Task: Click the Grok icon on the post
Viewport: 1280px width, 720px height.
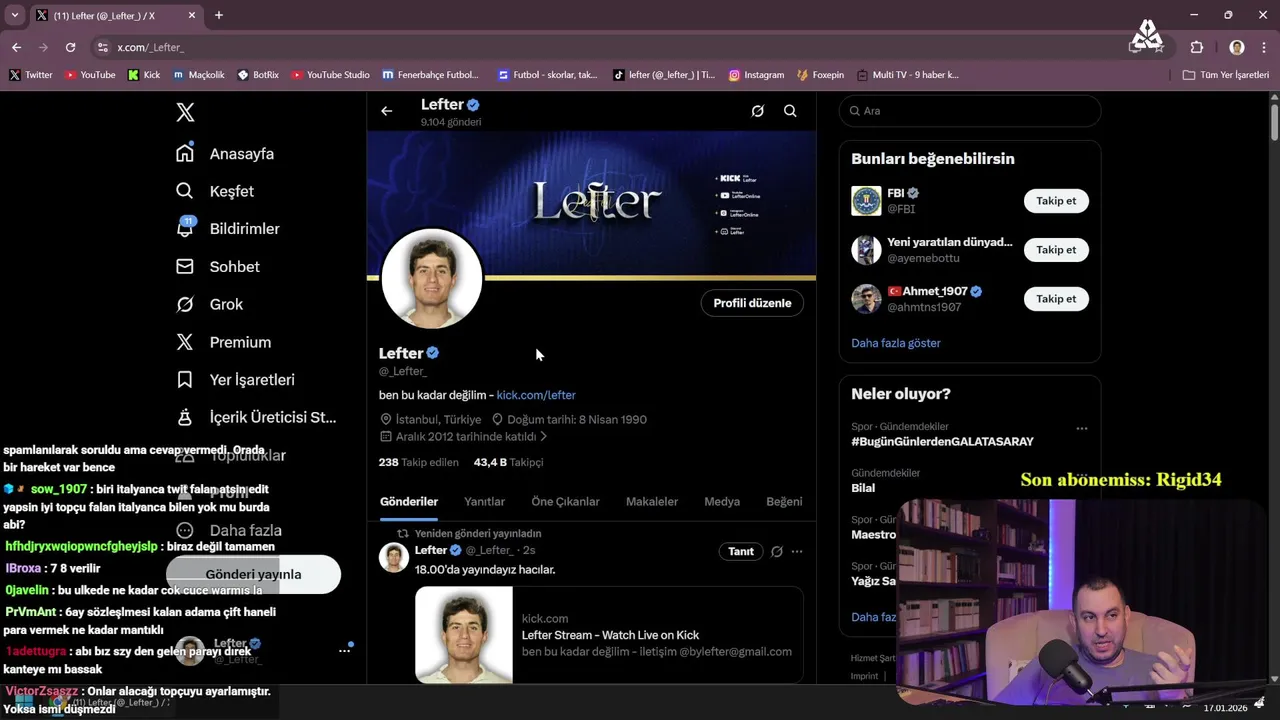Action: (776, 551)
